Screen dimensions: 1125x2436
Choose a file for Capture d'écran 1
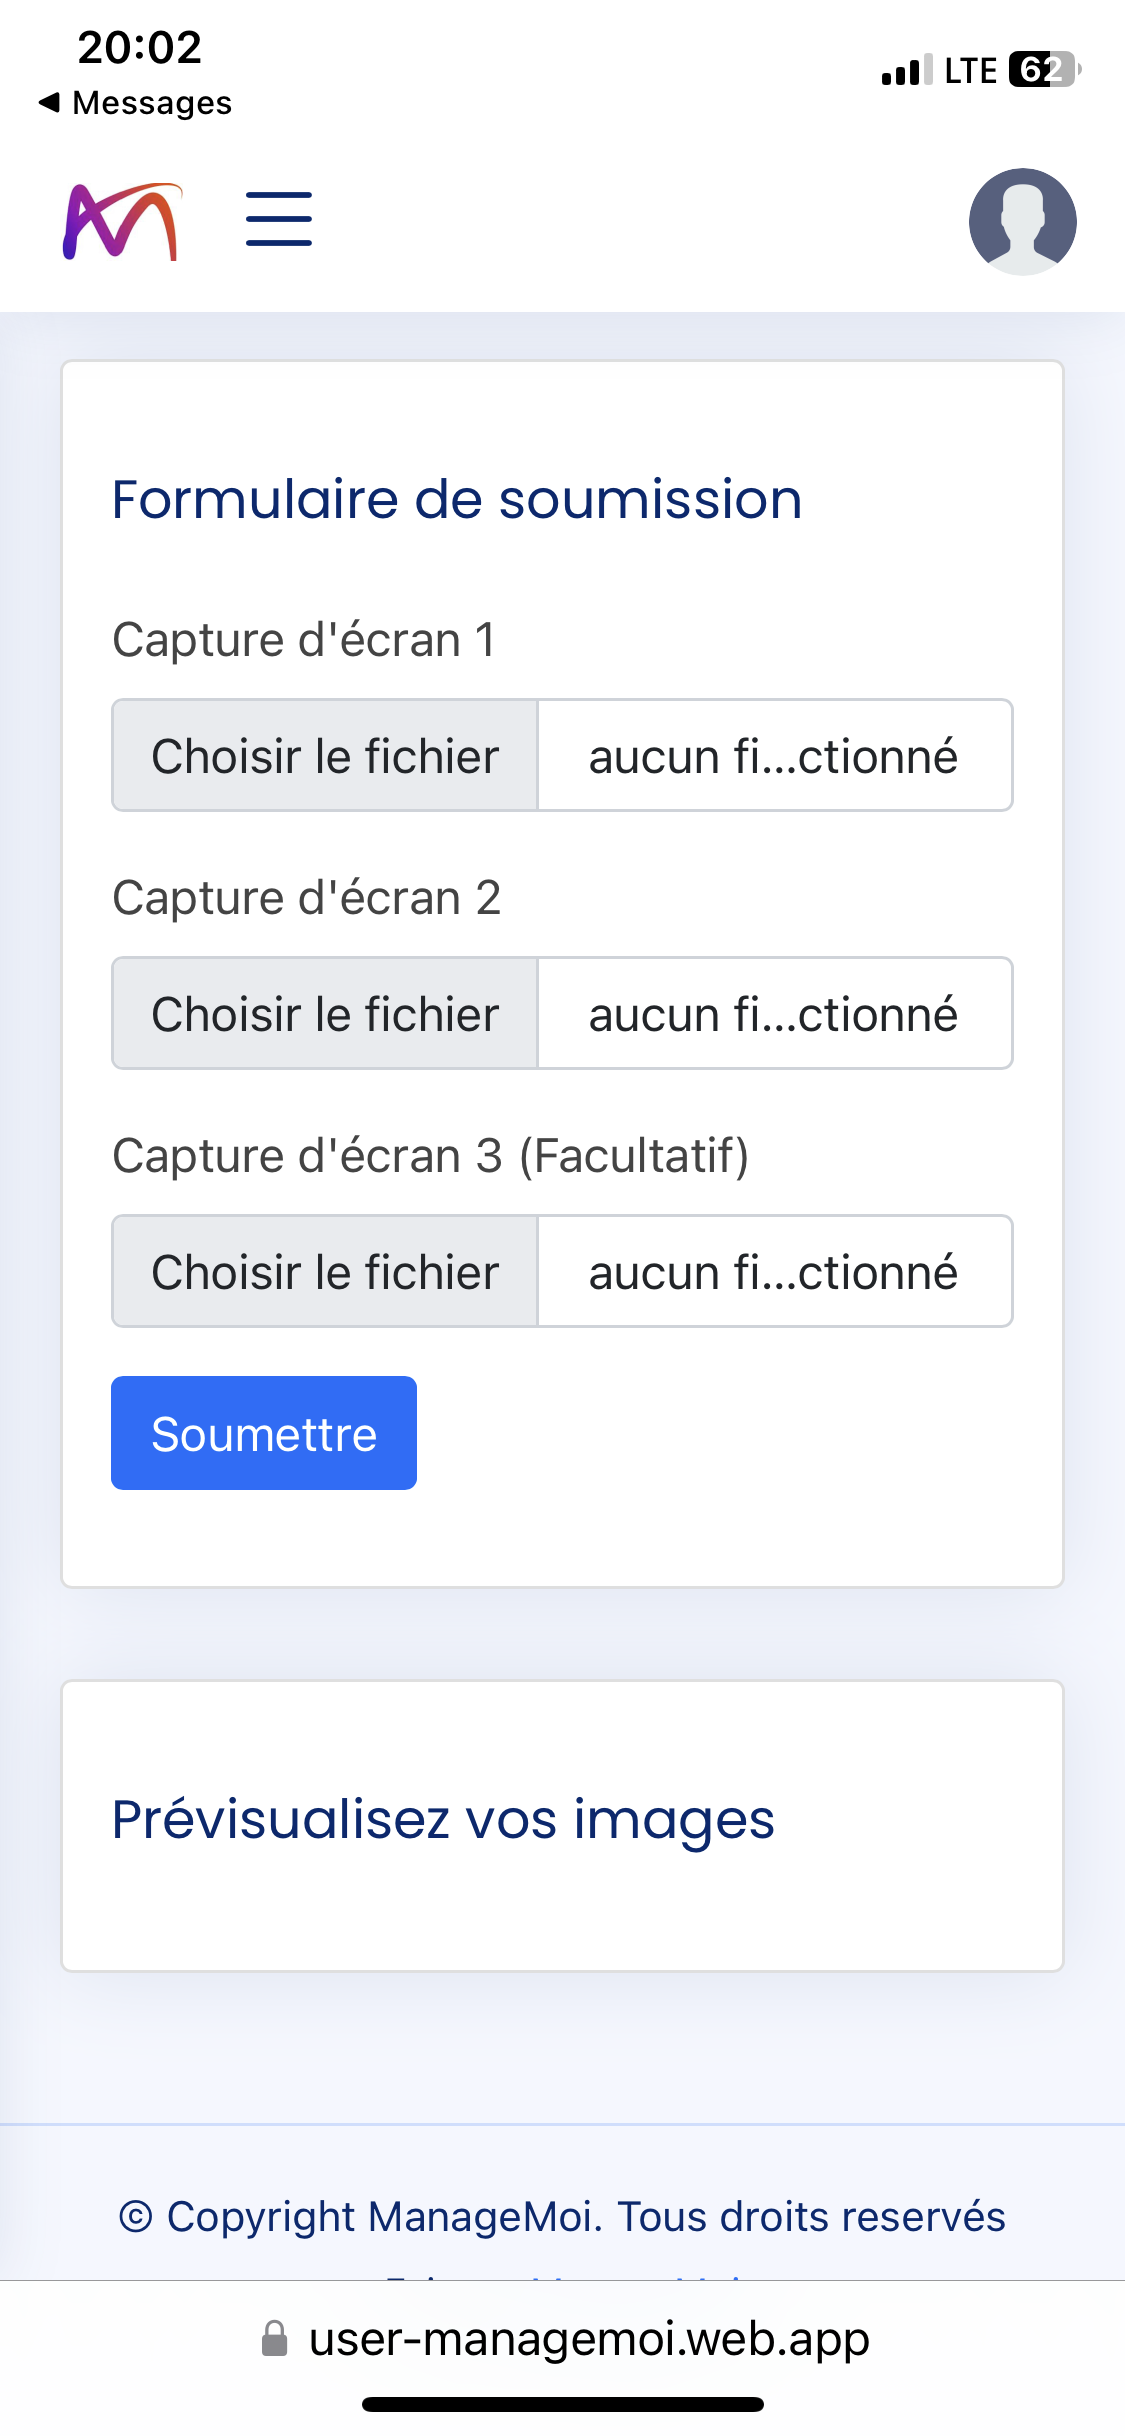[325, 756]
